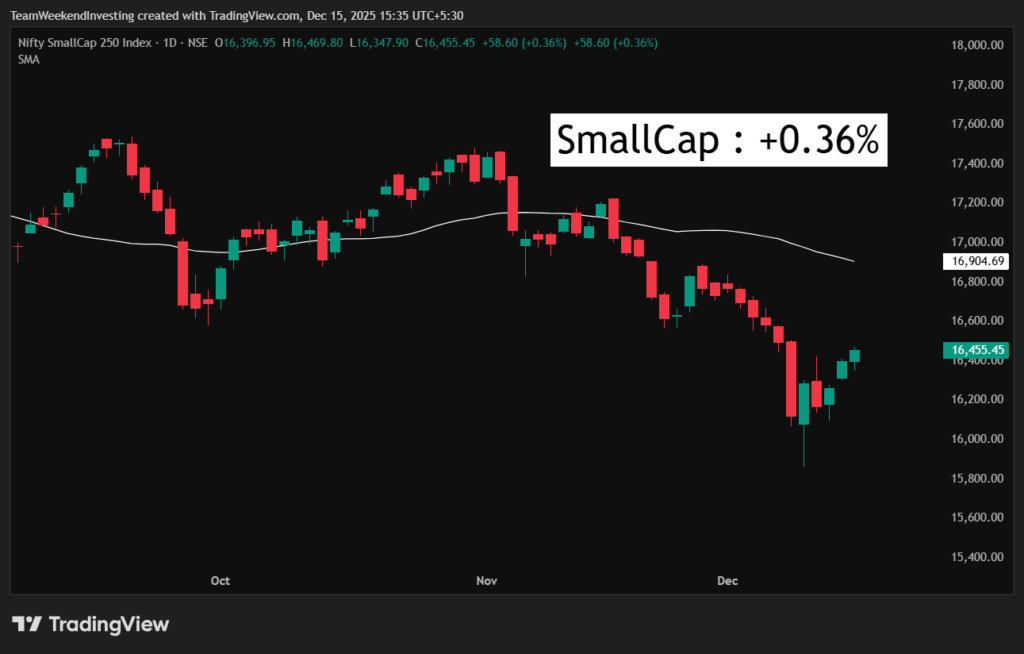This screenshot has height=654, width=1024.
Task: Click the TradingView logo icon
Action: (26, 624)
